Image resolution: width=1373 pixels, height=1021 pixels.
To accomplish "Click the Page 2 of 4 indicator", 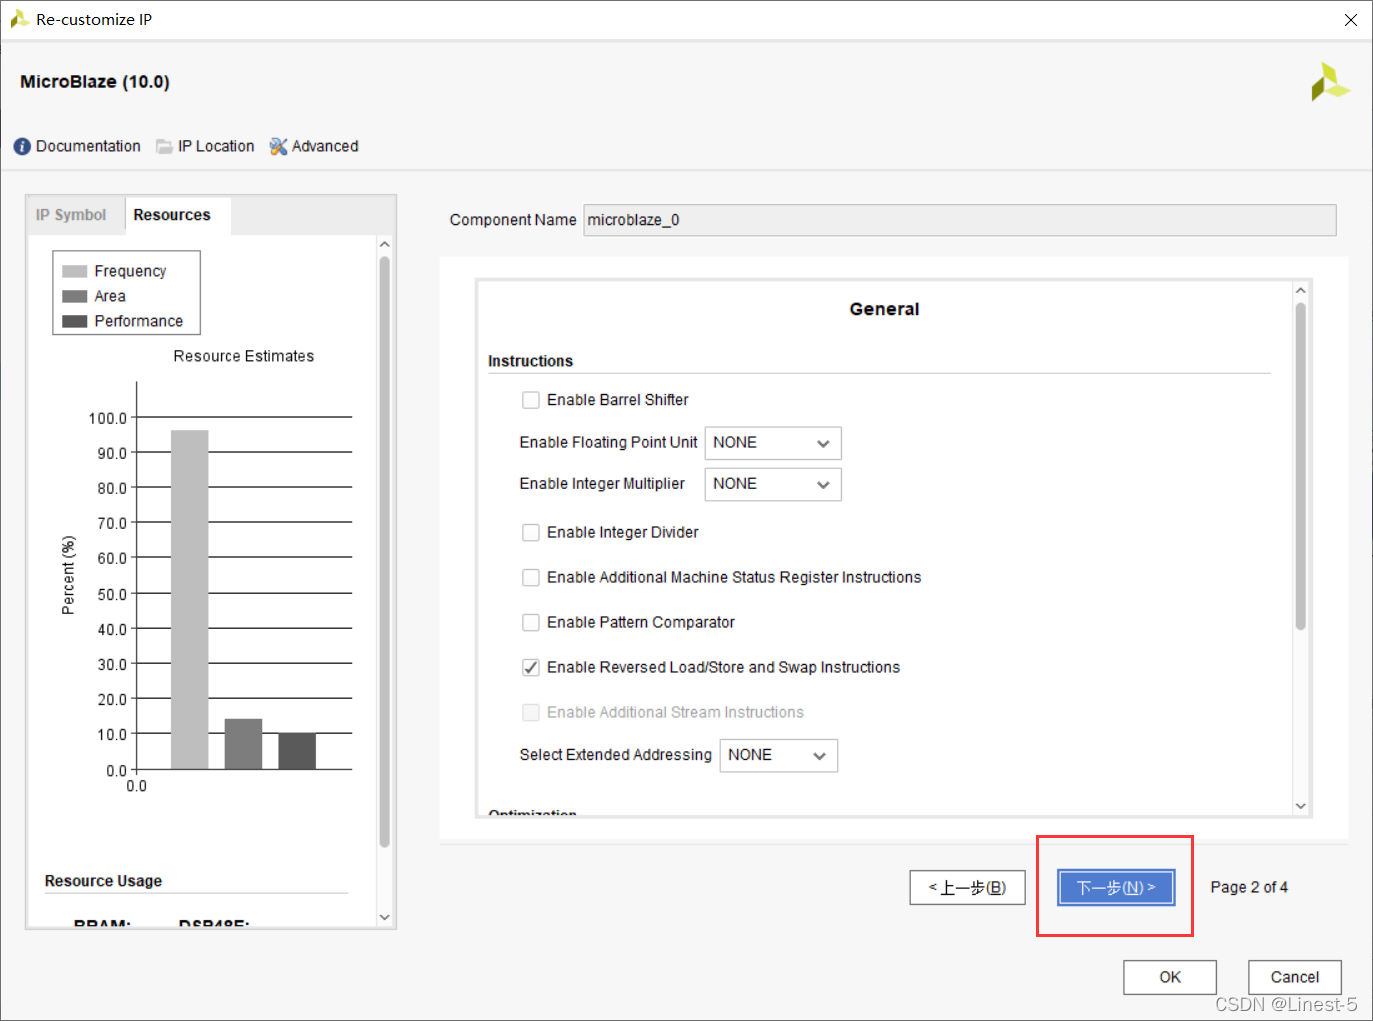I will point(1249,887).
